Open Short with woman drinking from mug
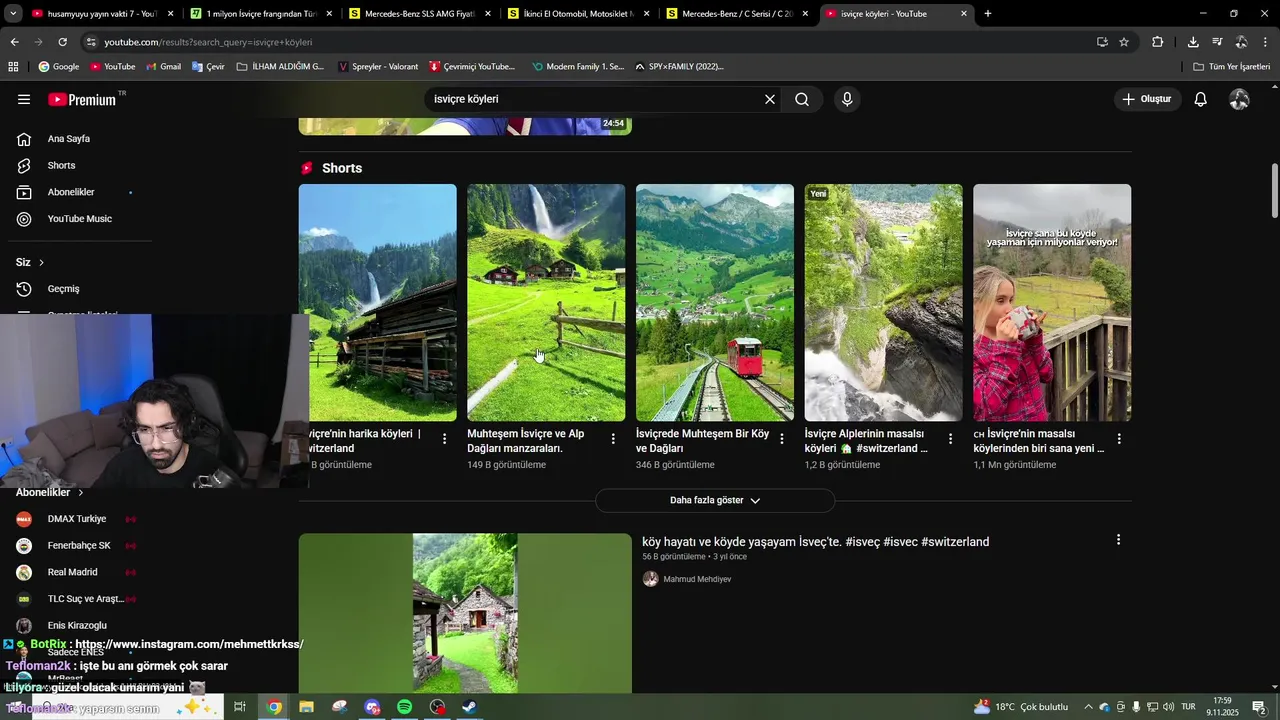This screenshot has height=720, width=1280. [x=1052, y=302]
